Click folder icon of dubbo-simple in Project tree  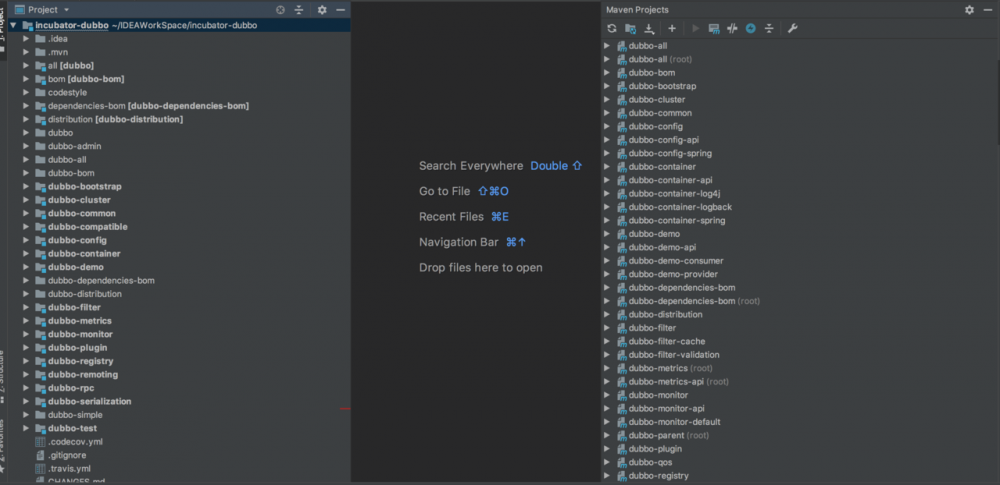coord(40,415)
